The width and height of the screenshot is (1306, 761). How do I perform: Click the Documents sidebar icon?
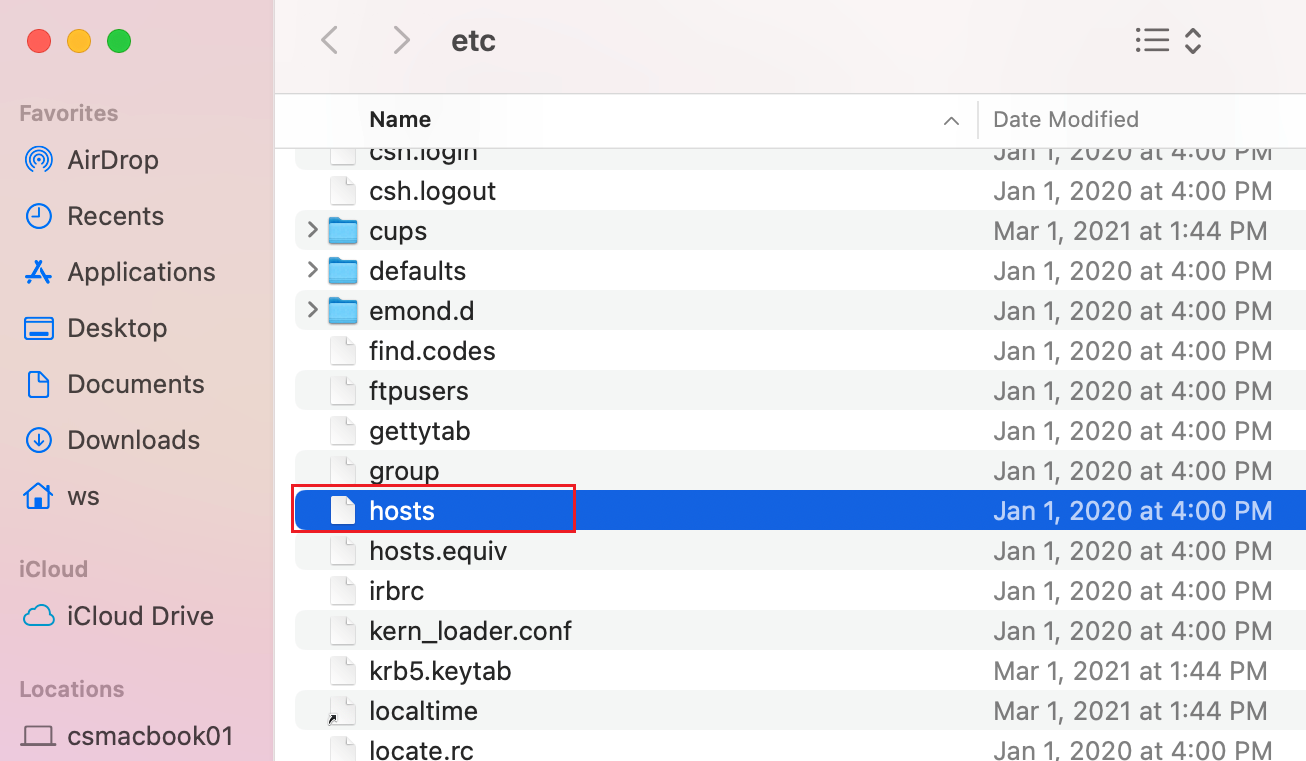click(x=38, y=384)
